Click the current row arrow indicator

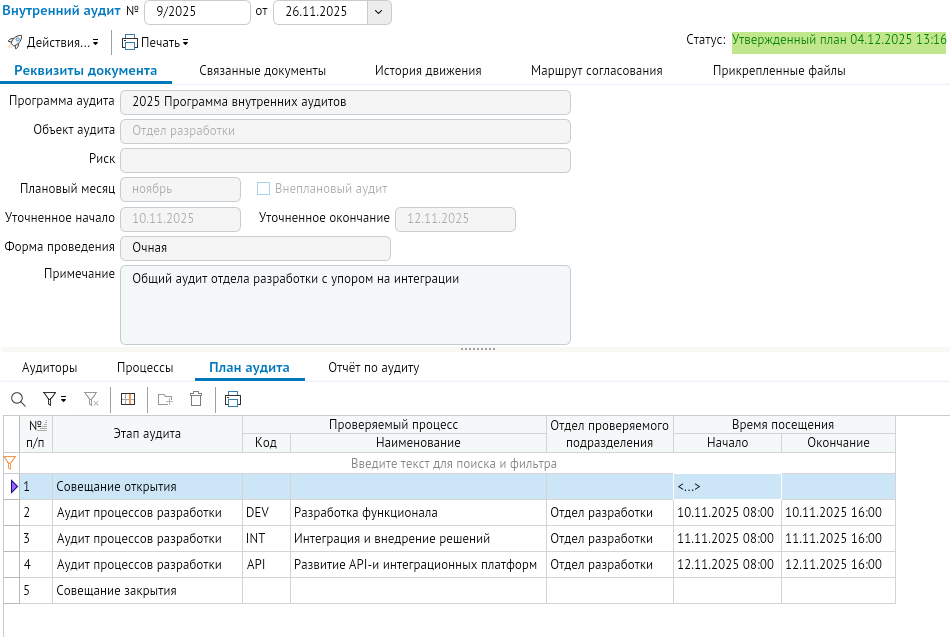click(14, 487)
